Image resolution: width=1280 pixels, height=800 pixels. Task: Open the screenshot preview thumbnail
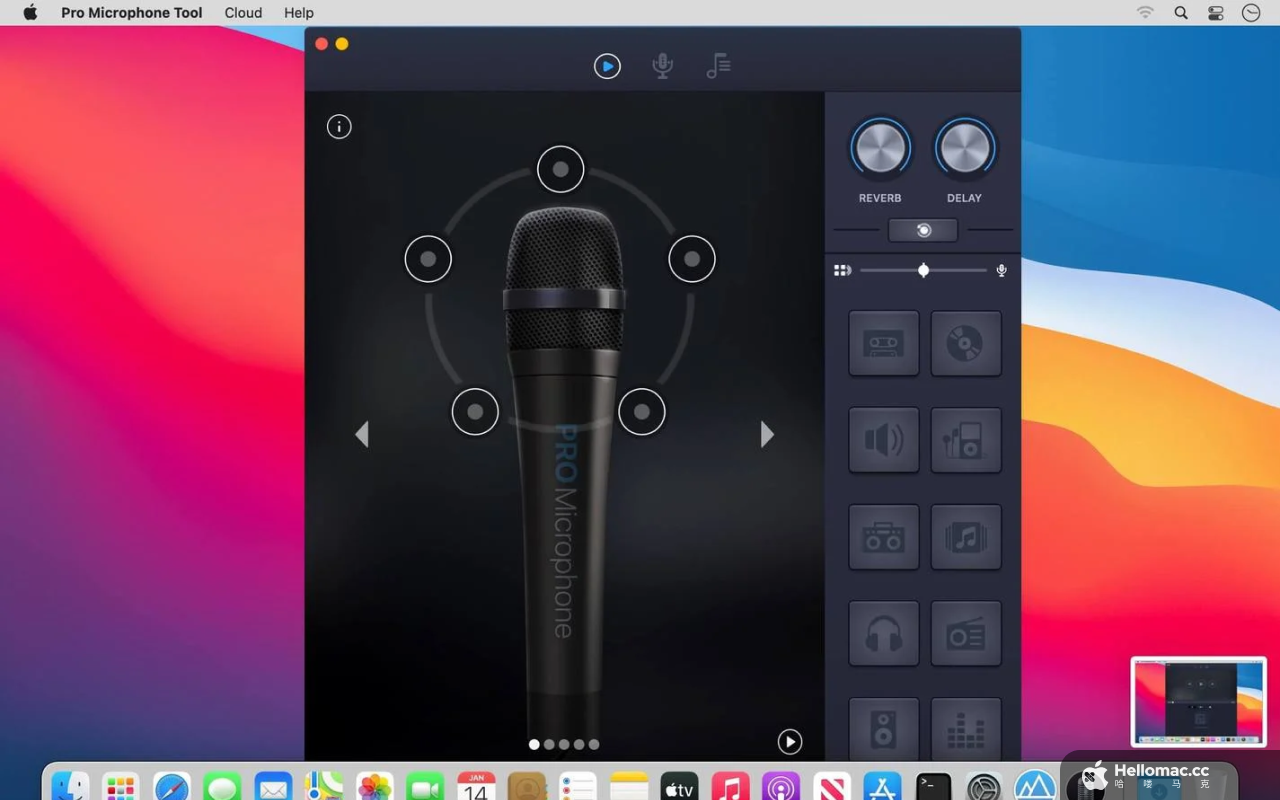pyautogui.click(x=1198, y=701)
